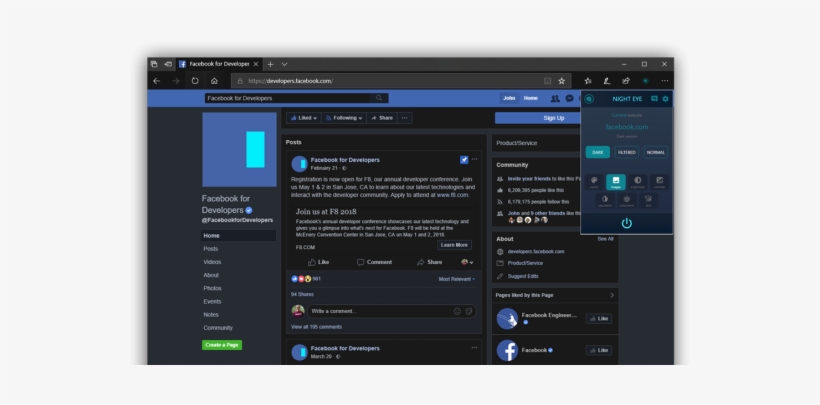Open the favorites hub icon
The height and width of the screenshot is (405, 820).
(x=588, y=81)
